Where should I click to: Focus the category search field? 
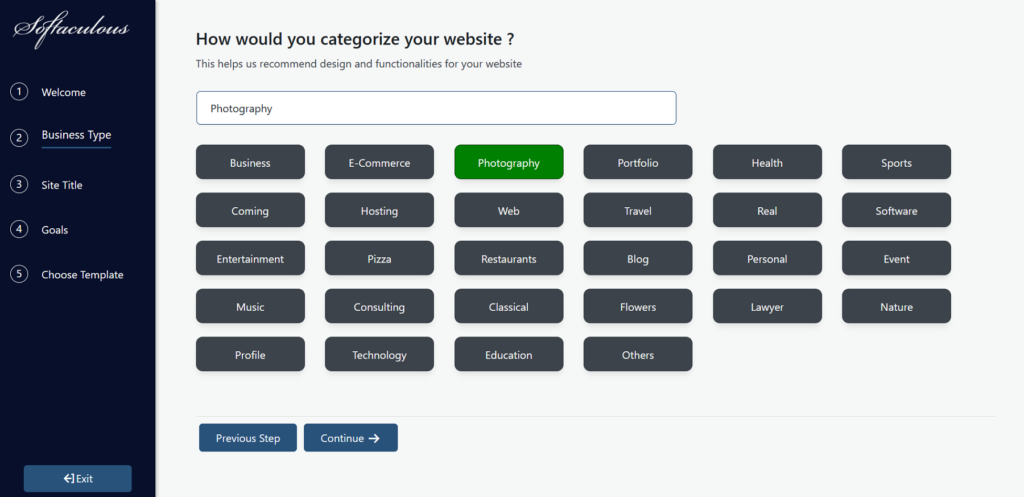(436, 108)
